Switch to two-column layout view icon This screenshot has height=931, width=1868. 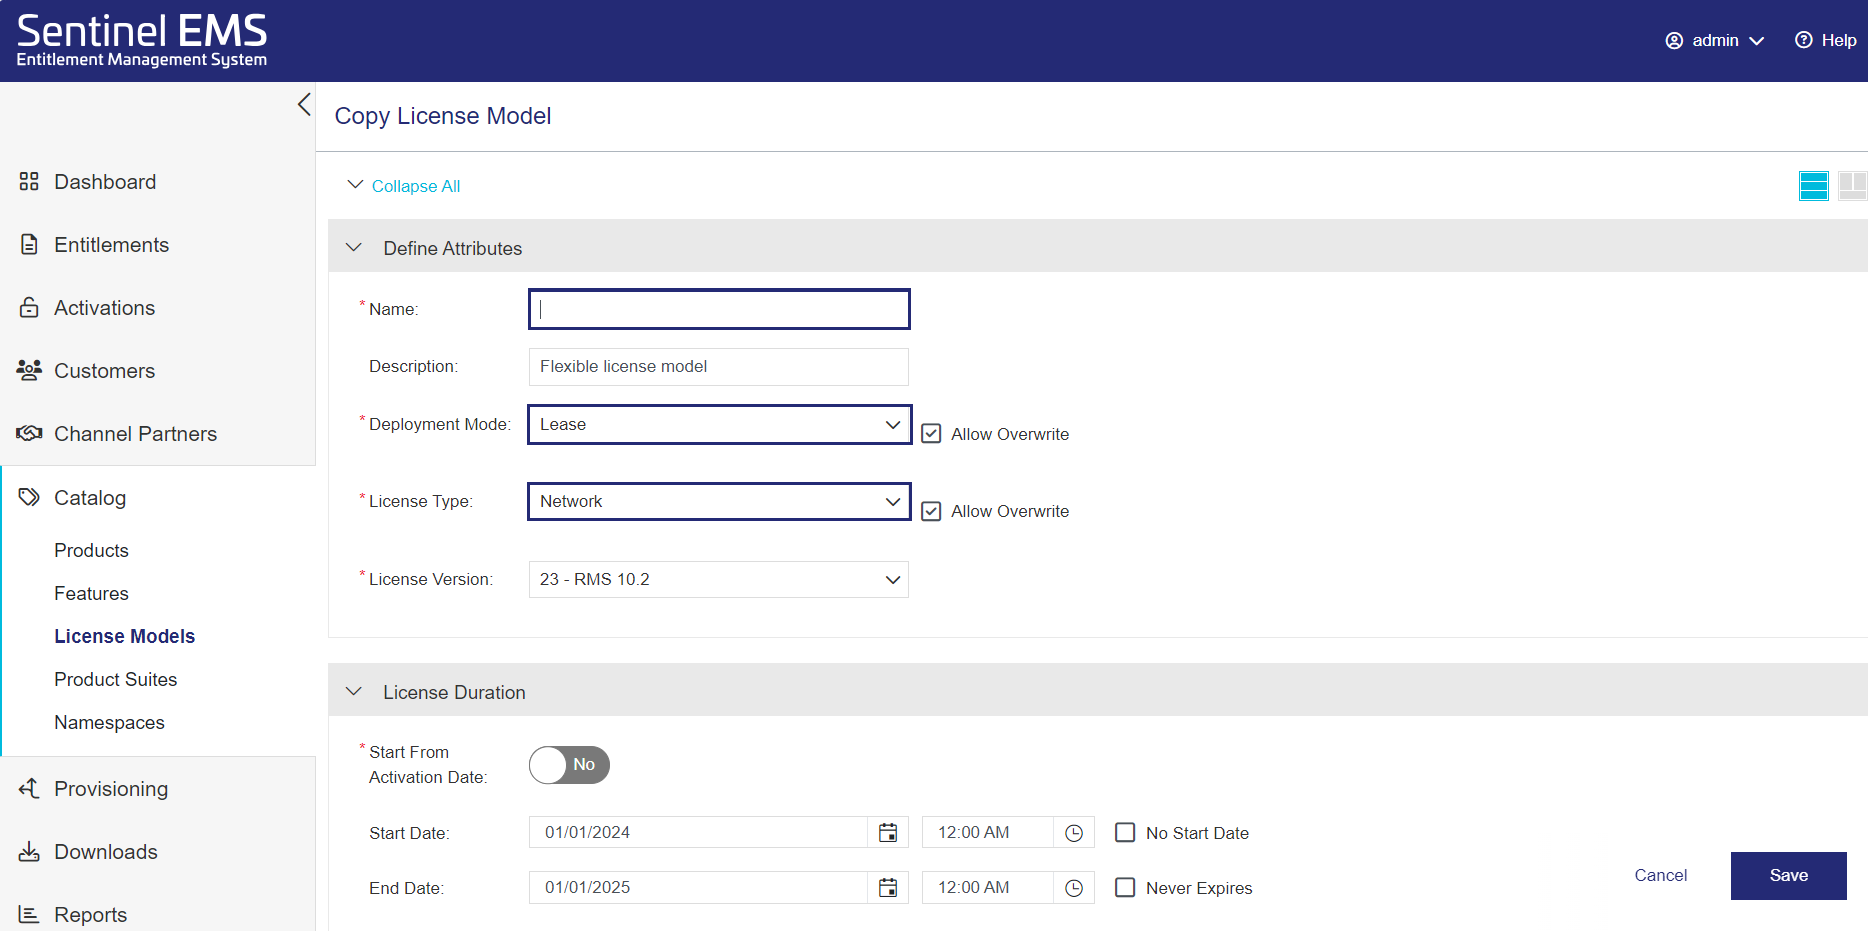[1851, 186]
